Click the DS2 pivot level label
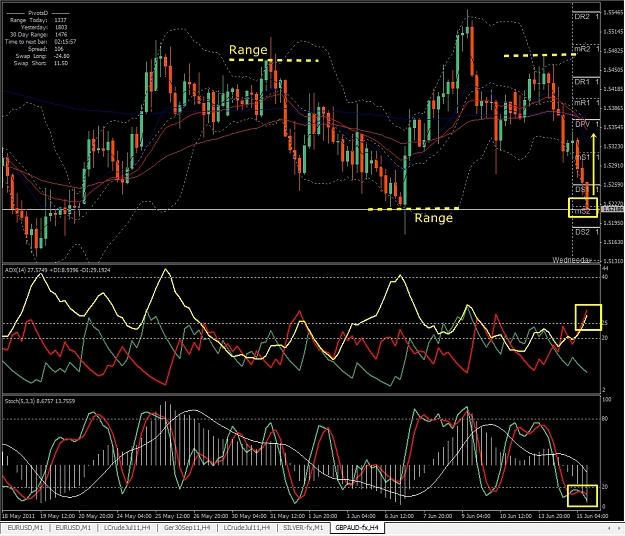The width and height of the screenshot is (625, 536). [582, 232]
